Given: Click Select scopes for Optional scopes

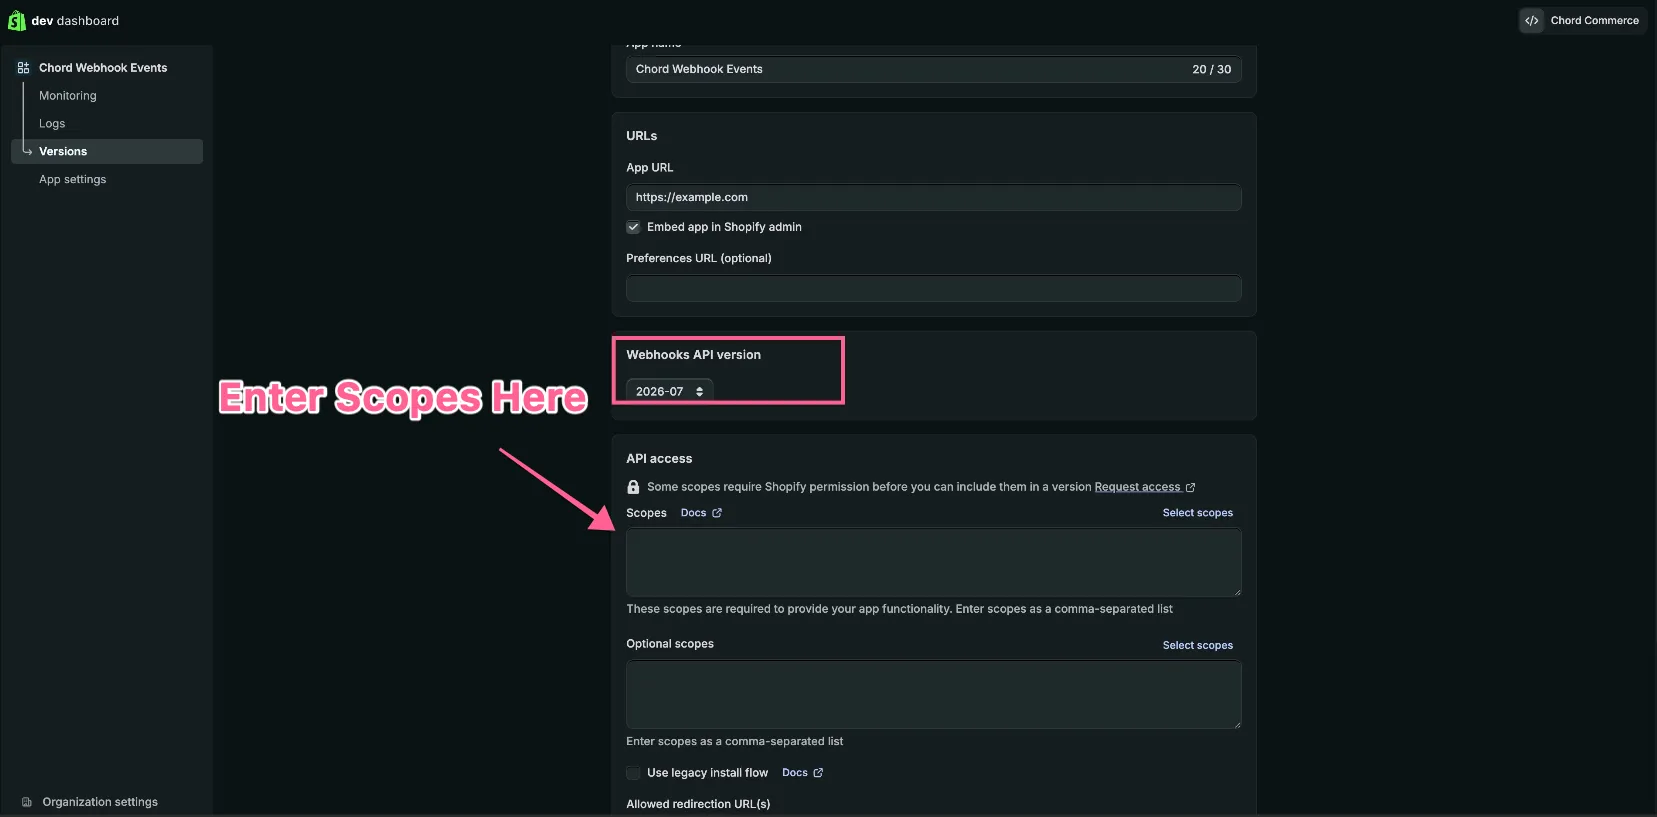Looking at the screenshot, I should click(1197, 645).
